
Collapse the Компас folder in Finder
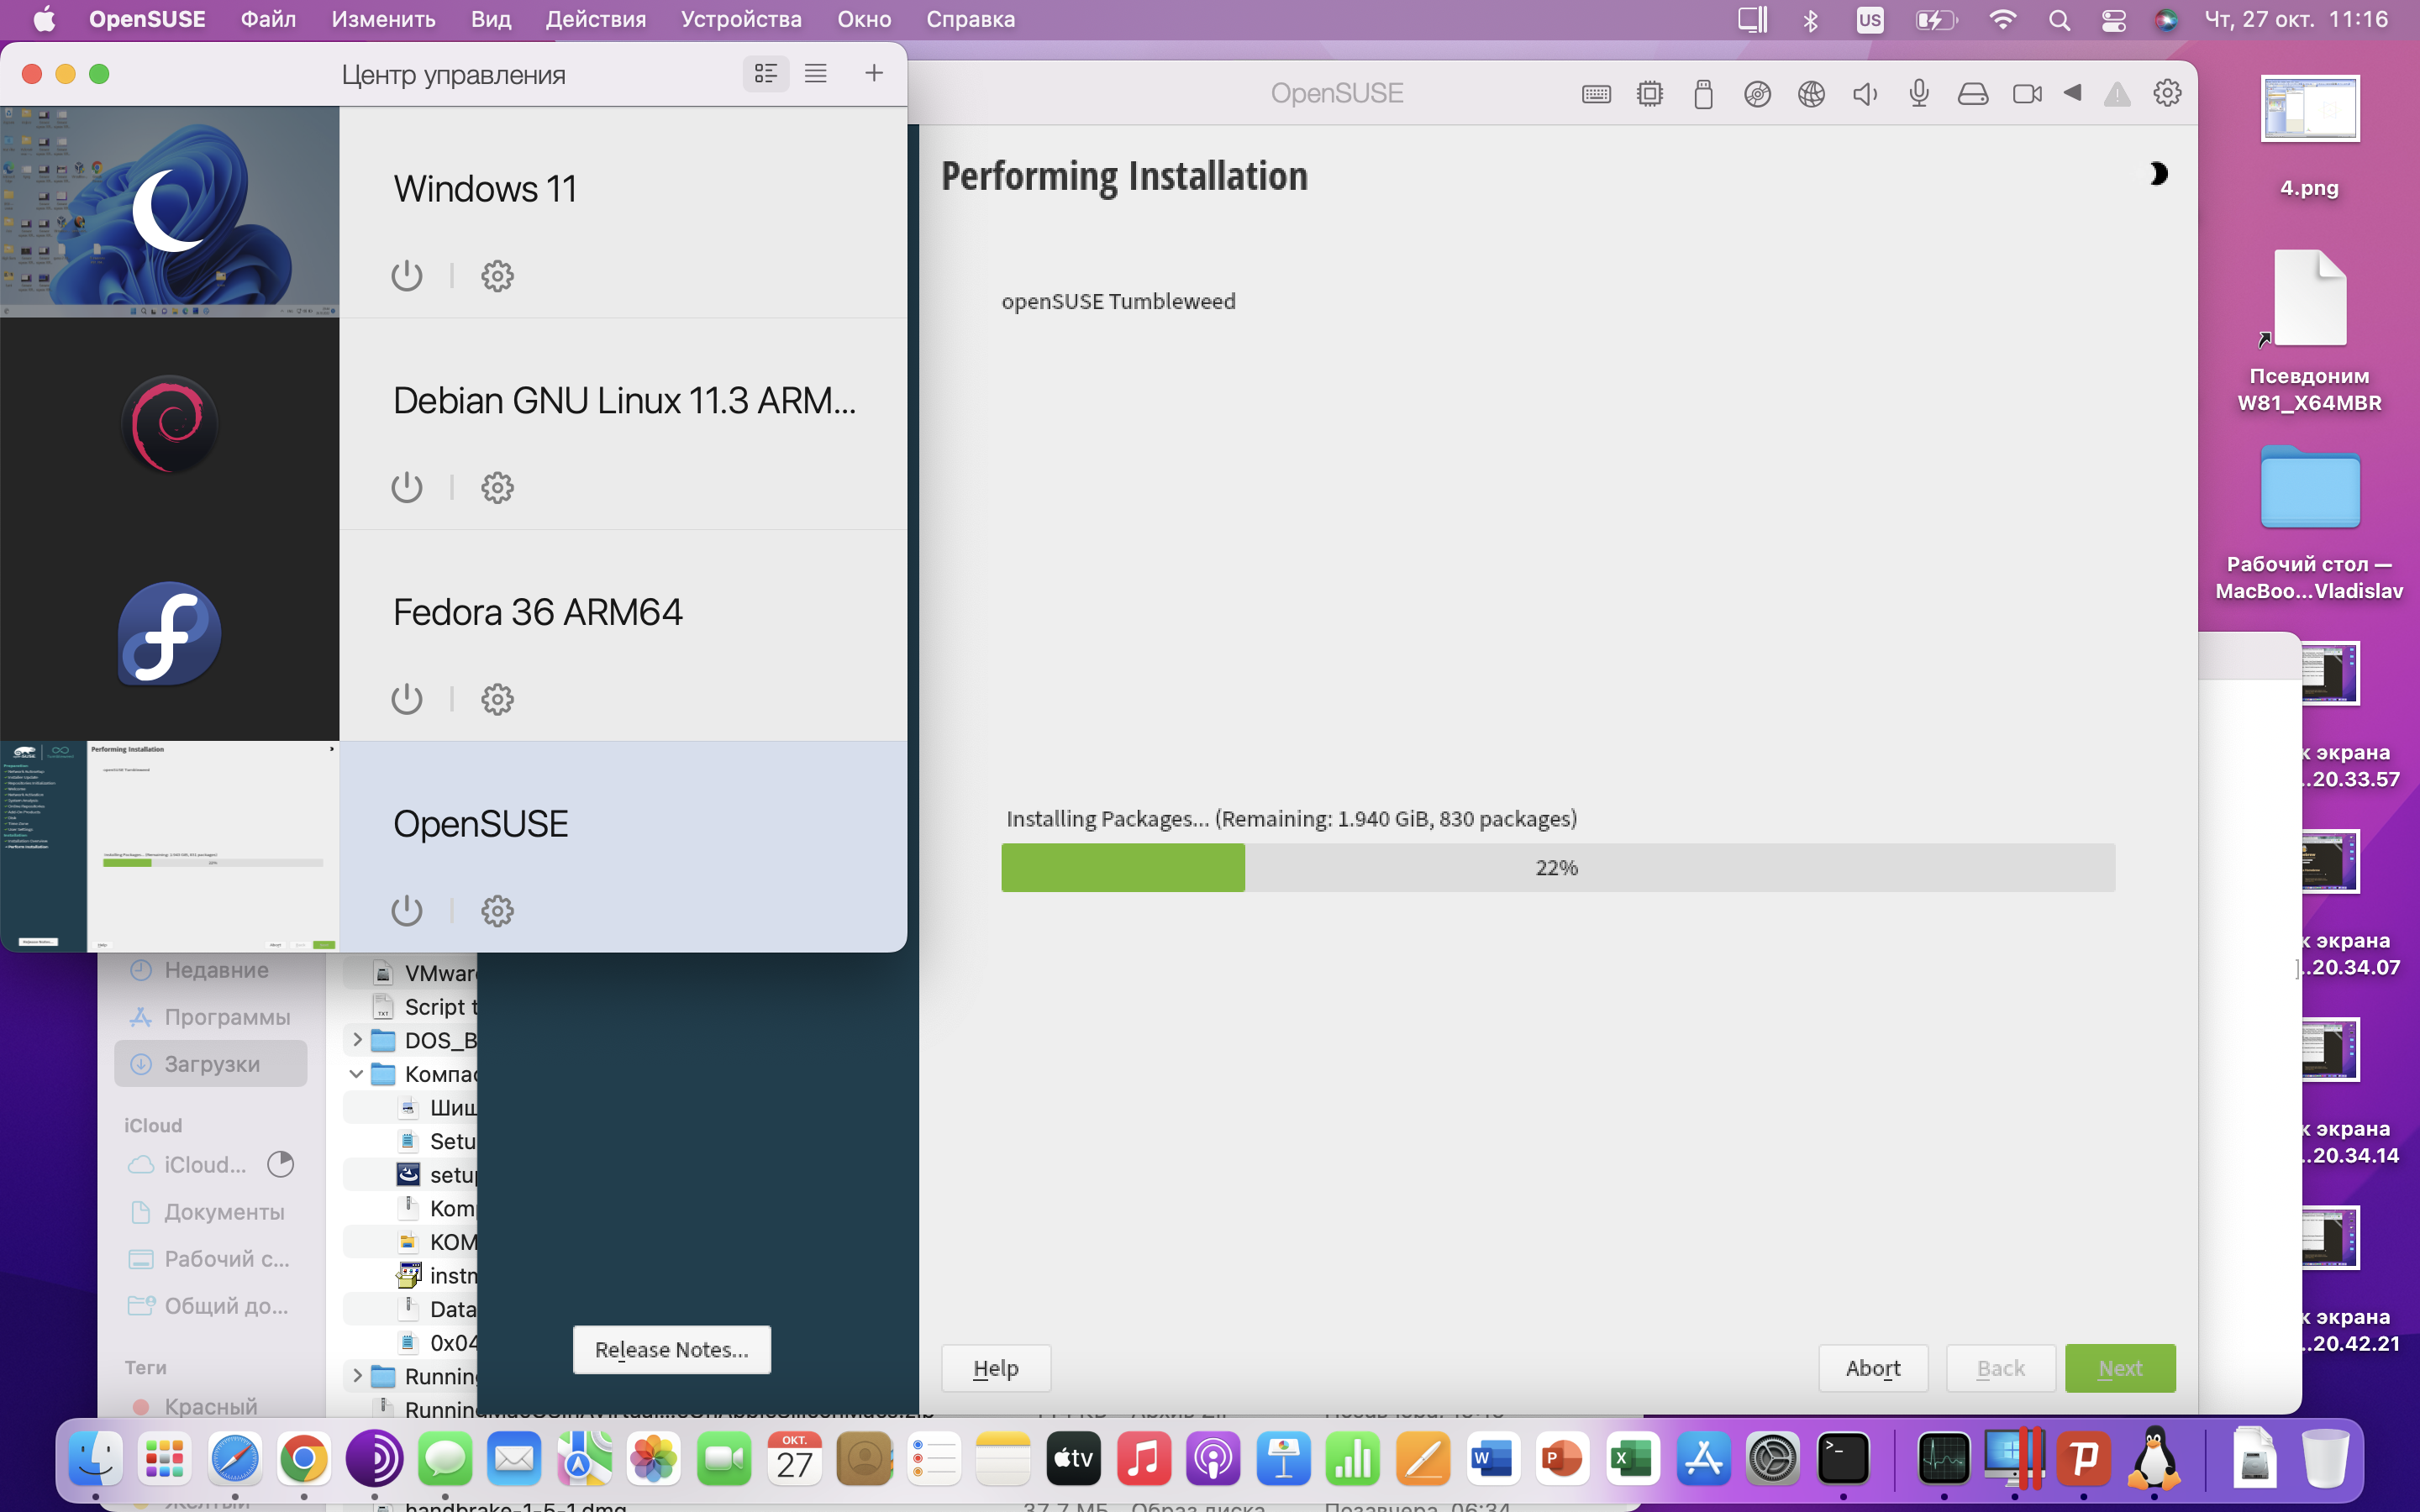(x=357, y=1074)
